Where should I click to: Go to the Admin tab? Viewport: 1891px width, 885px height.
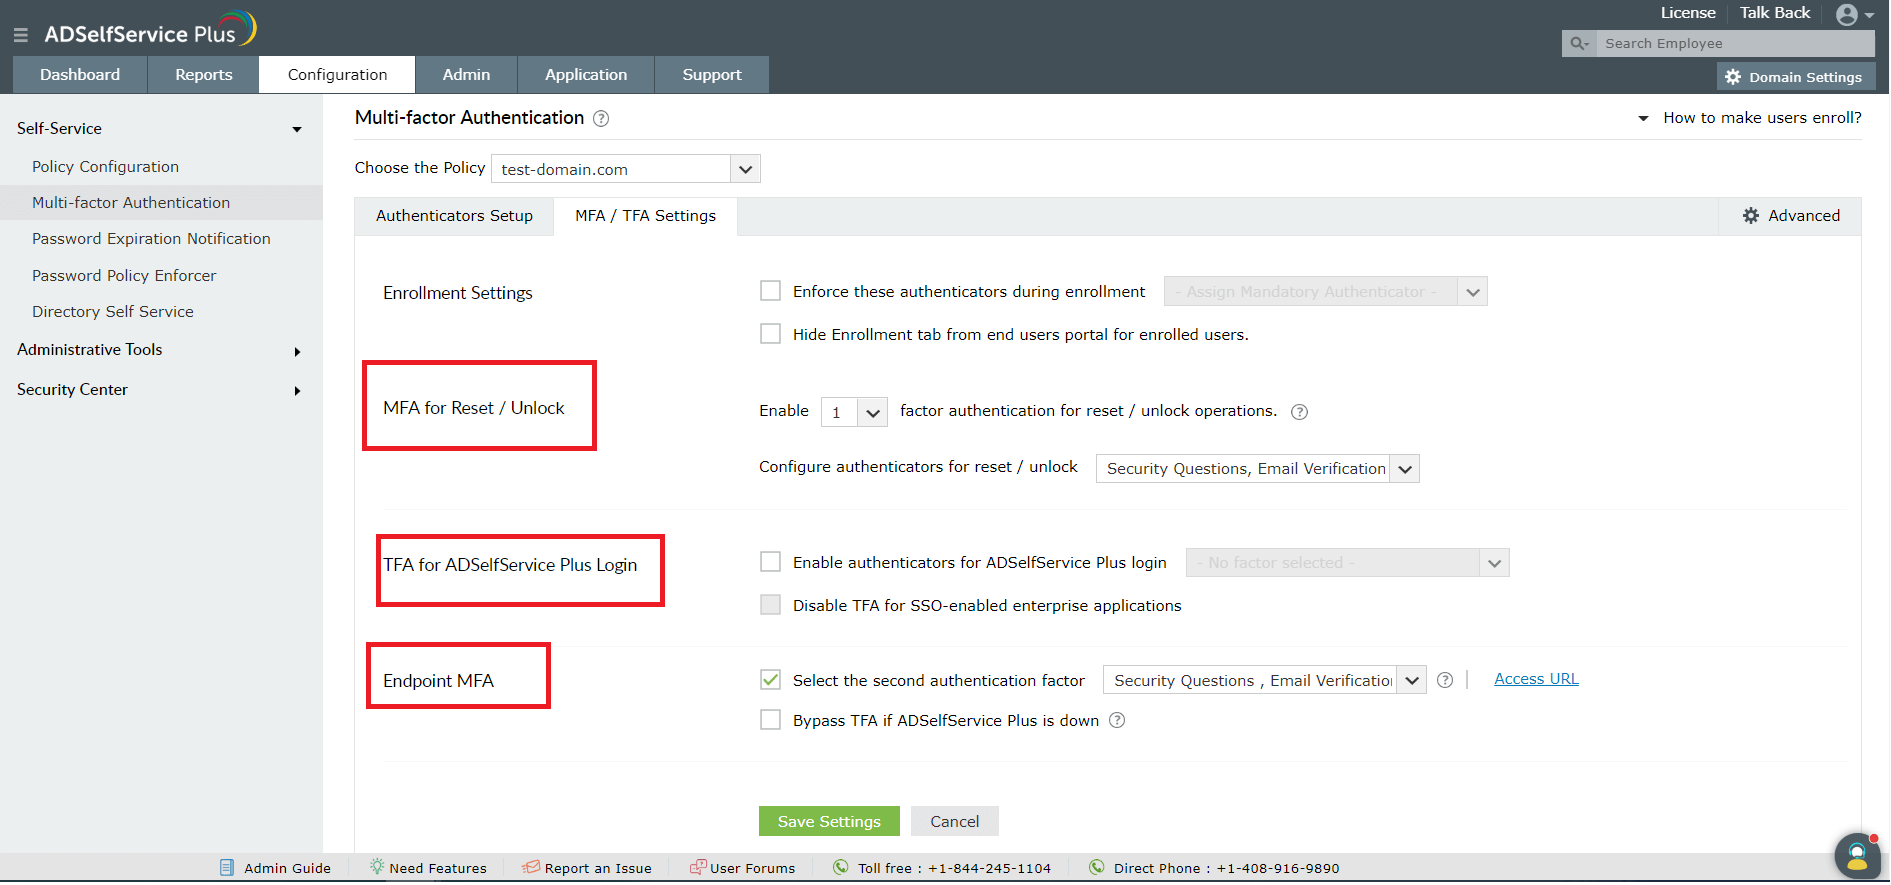pos(467,75)
